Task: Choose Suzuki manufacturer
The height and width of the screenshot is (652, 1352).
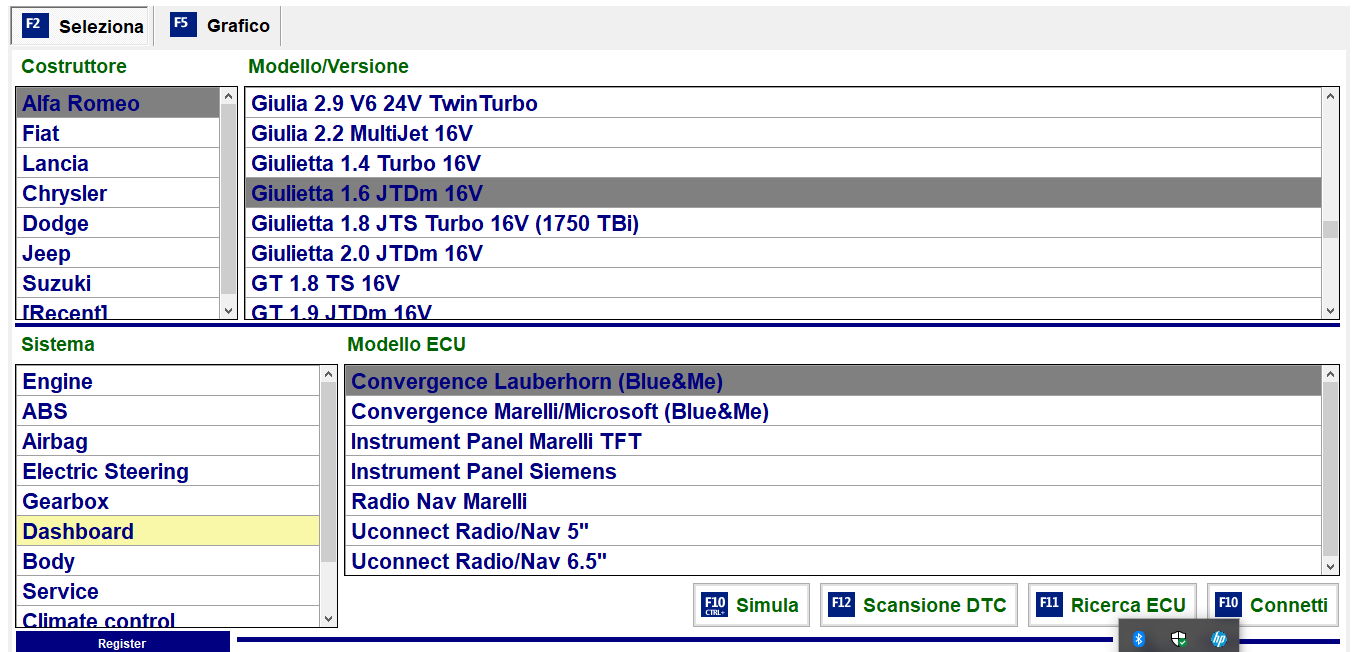Action: pyautogui.click(x=118, y=283)
